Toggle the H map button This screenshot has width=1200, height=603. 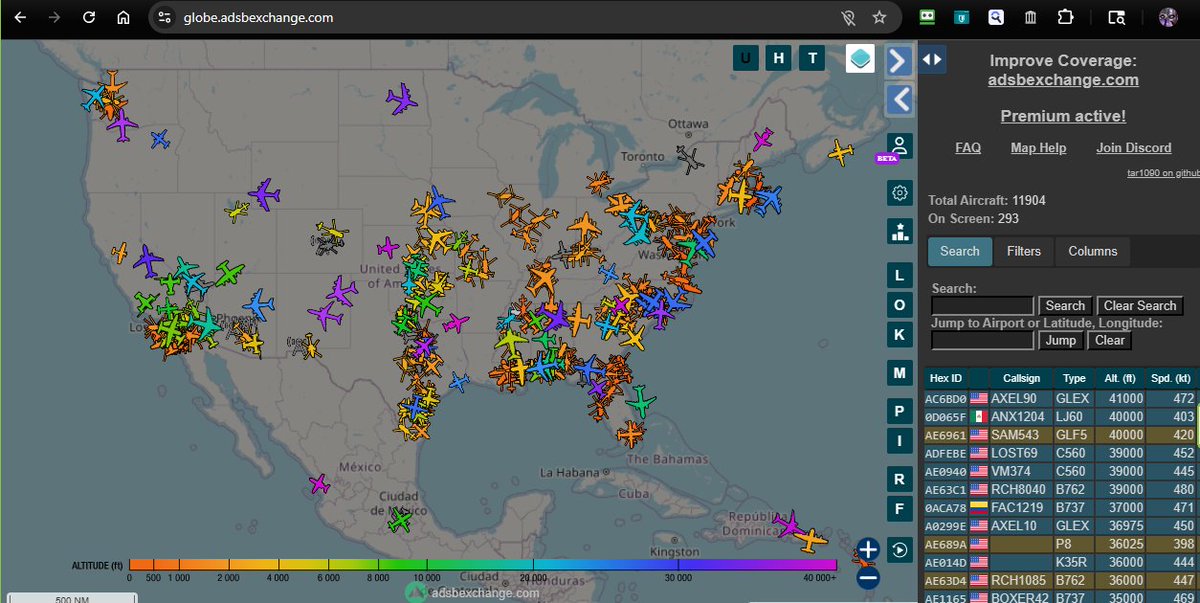[x=778, y=58]
